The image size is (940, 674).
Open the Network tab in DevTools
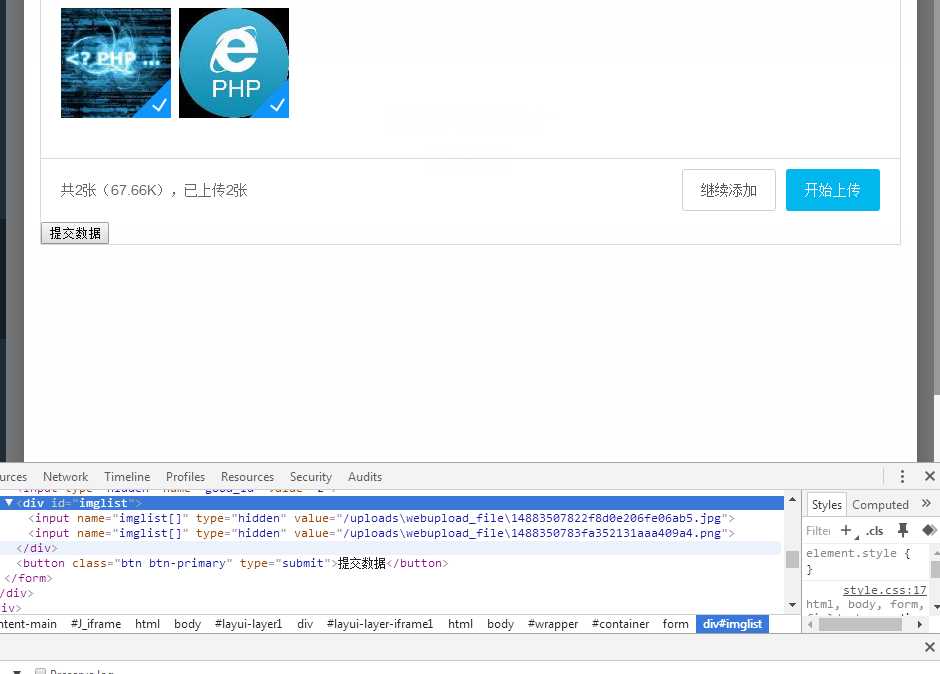tap(65, 477)
